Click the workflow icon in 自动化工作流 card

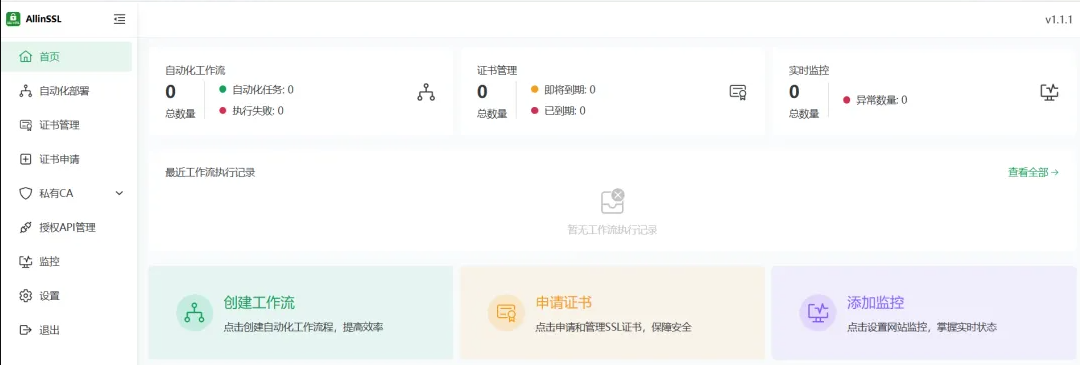click(426, 92)
